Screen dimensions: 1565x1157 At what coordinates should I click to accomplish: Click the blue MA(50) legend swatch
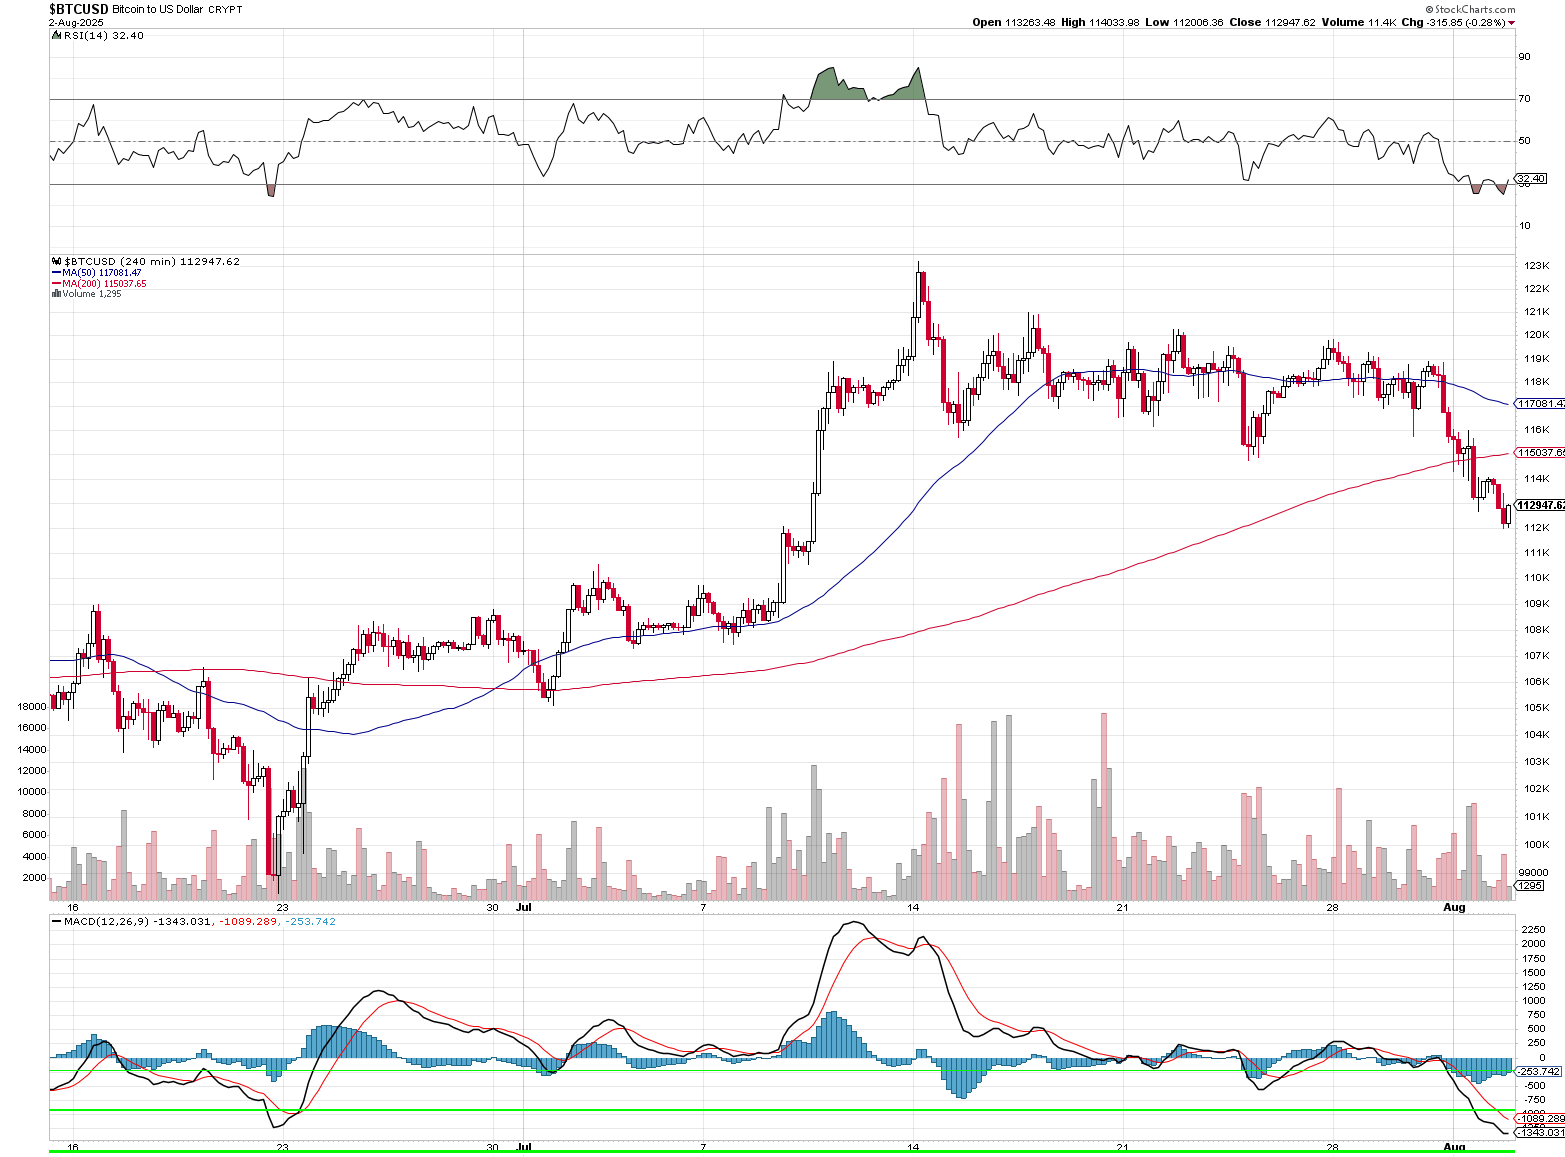[56, 273]
